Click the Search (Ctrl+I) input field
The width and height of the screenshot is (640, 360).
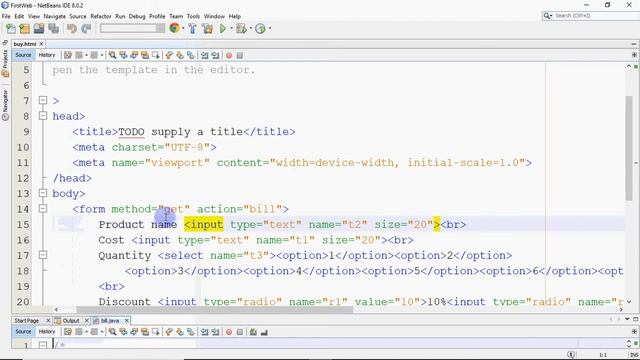click(x=594, y=16)
